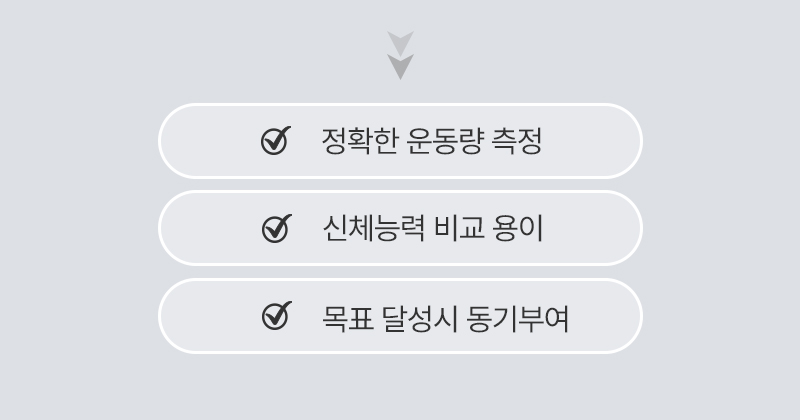Viewport: 800px width, 420px height.
Task: Toggle the checkmark beside 정확한 운동량 측정
Action: click(x=275, y=141)
